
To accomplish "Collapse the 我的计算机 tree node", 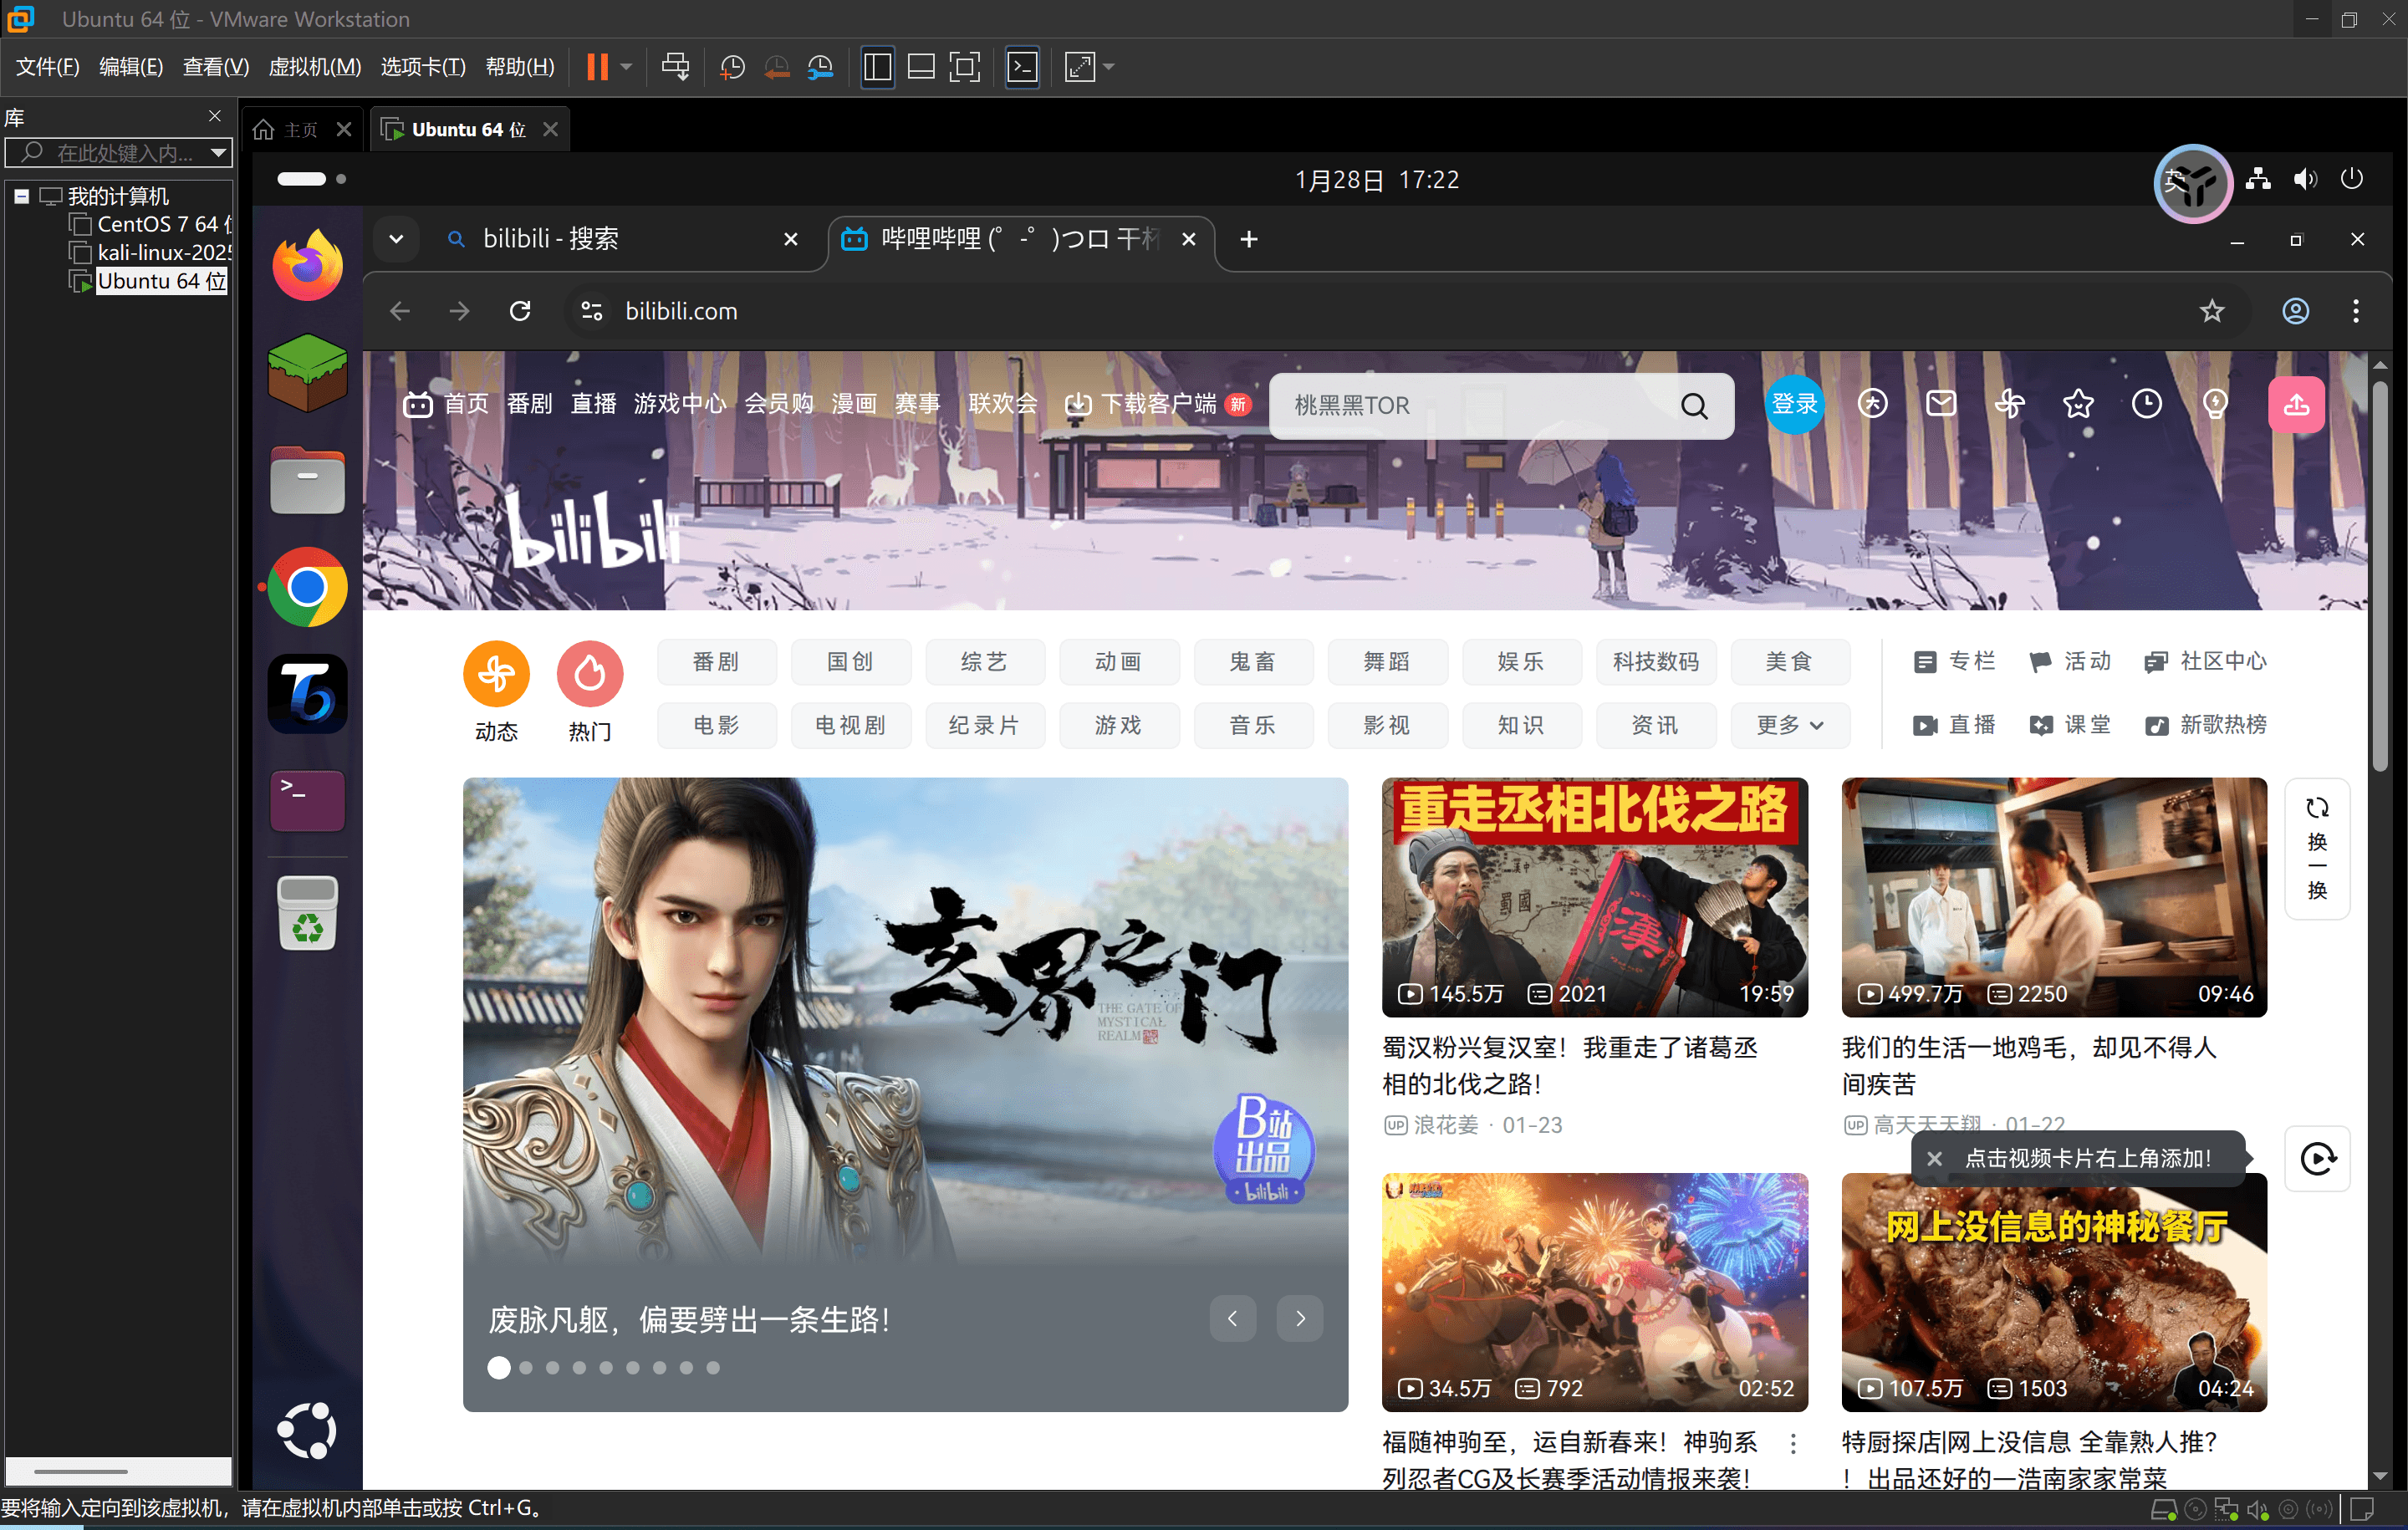I will tap(21, 196).
